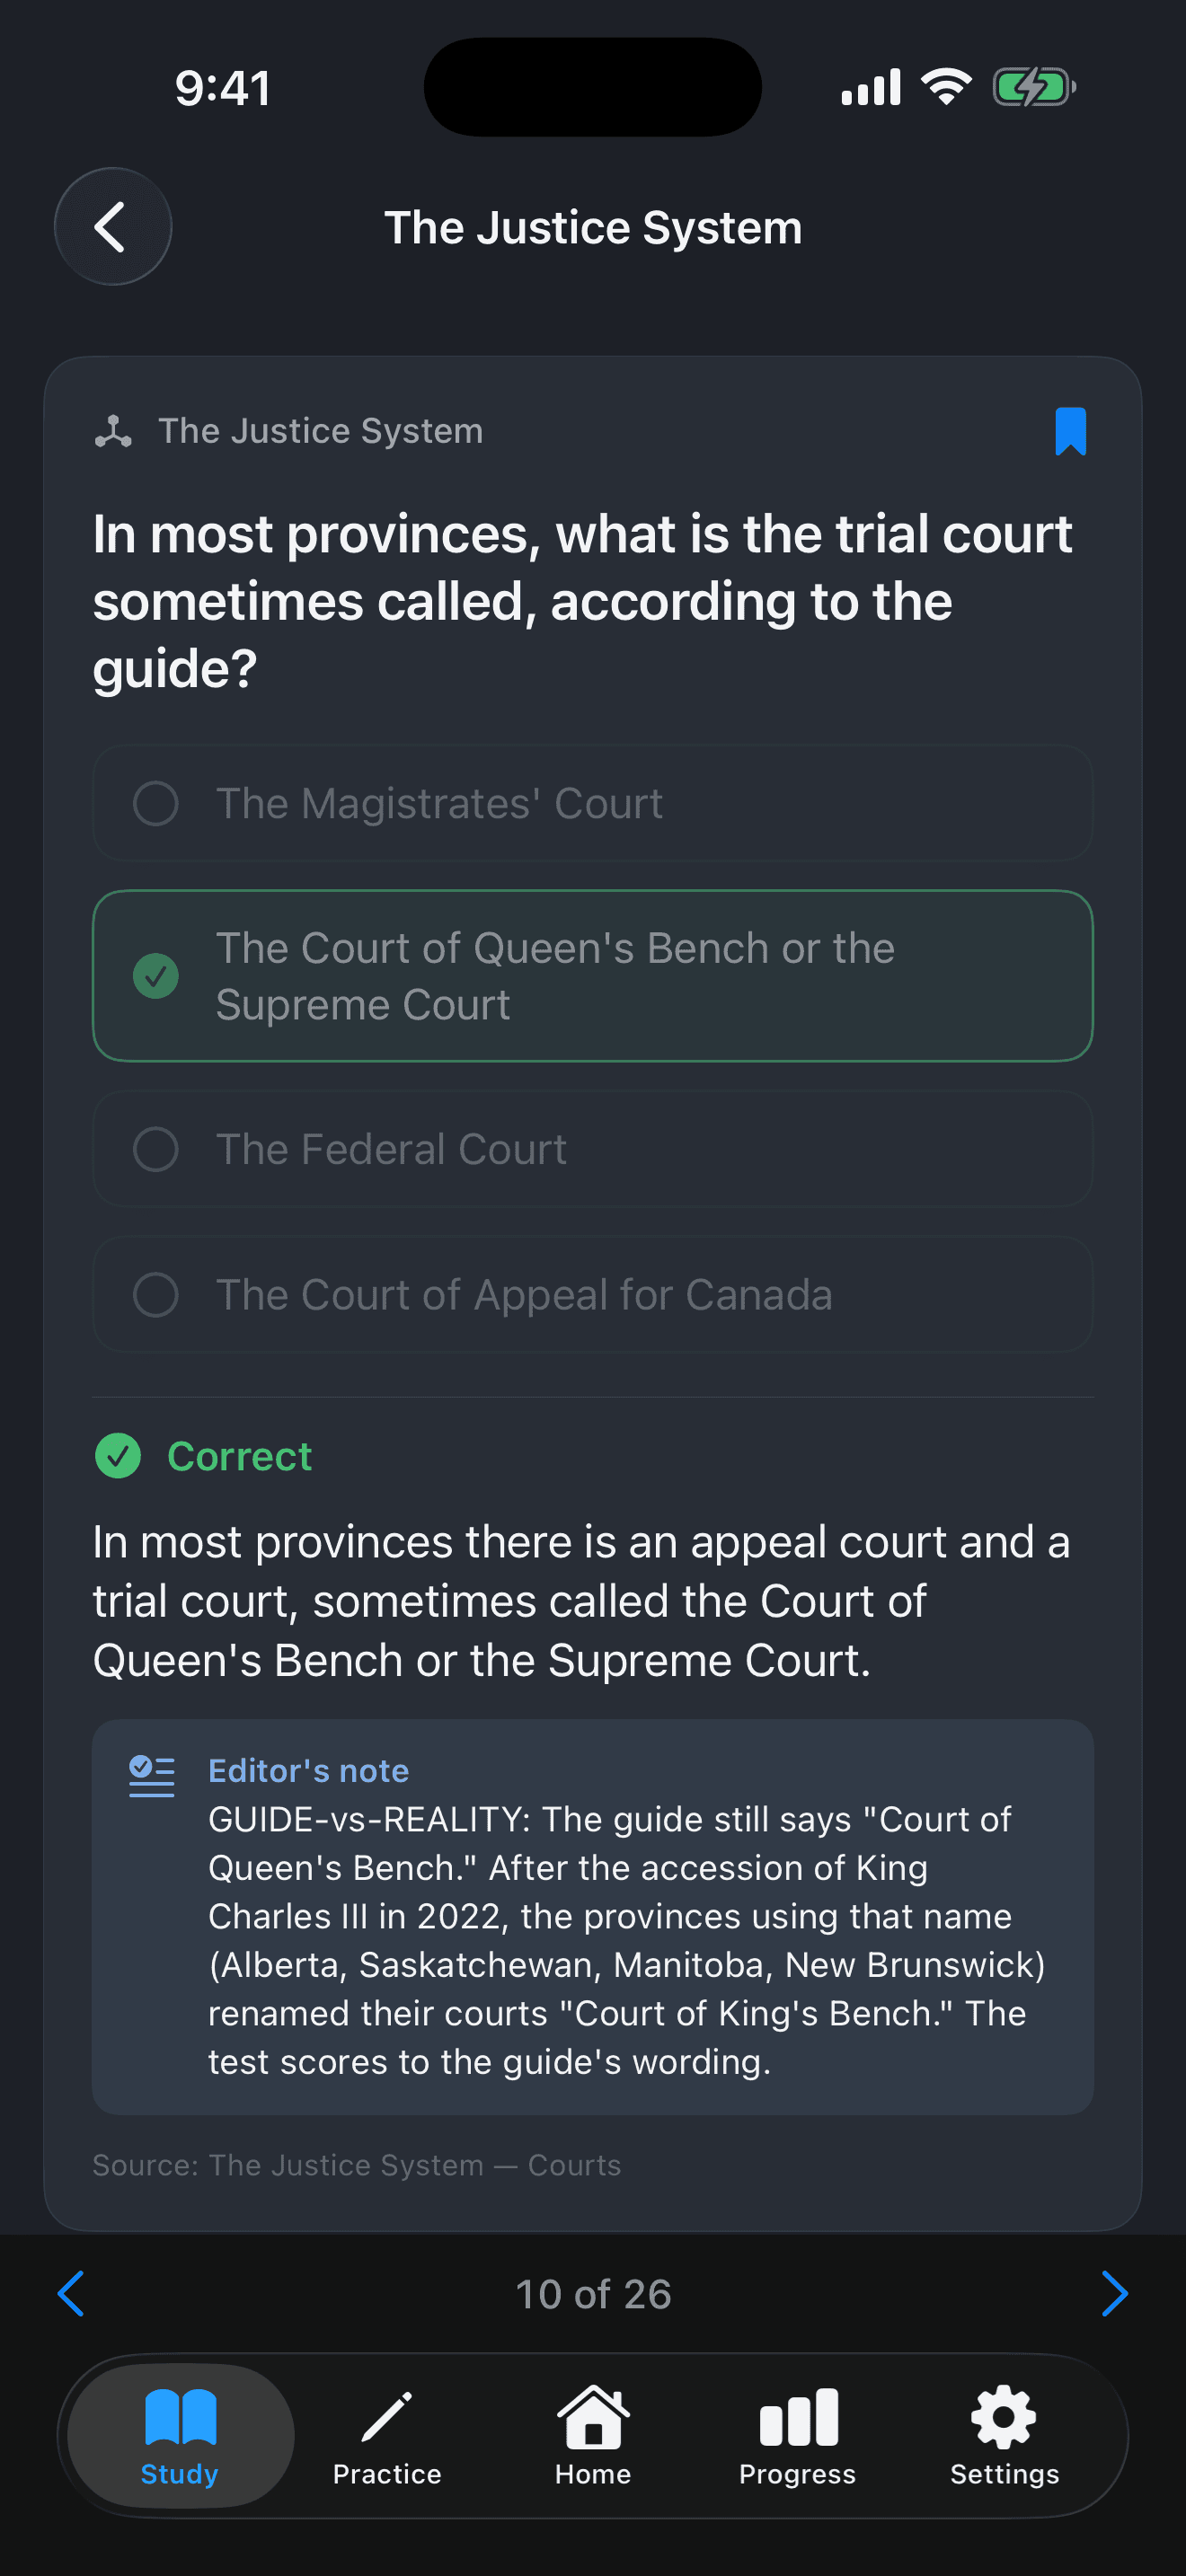Open Settings gear icon
1186x2576 pixels.
coord(1004,2417)
